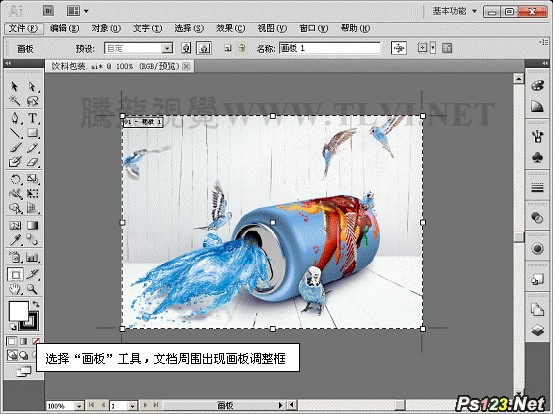This screenshot has height=414, width=553.
Task: Open the Color panel palette icon
Action: pyautogui.click(x=537, y=86)
